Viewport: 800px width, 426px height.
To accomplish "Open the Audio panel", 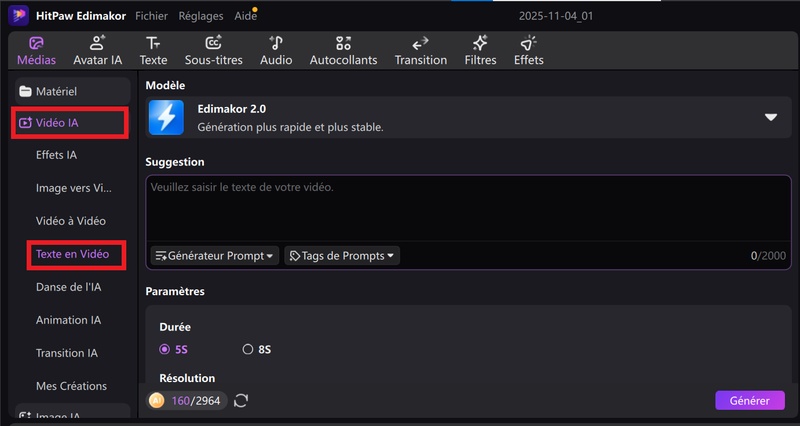I will point(276,51).
